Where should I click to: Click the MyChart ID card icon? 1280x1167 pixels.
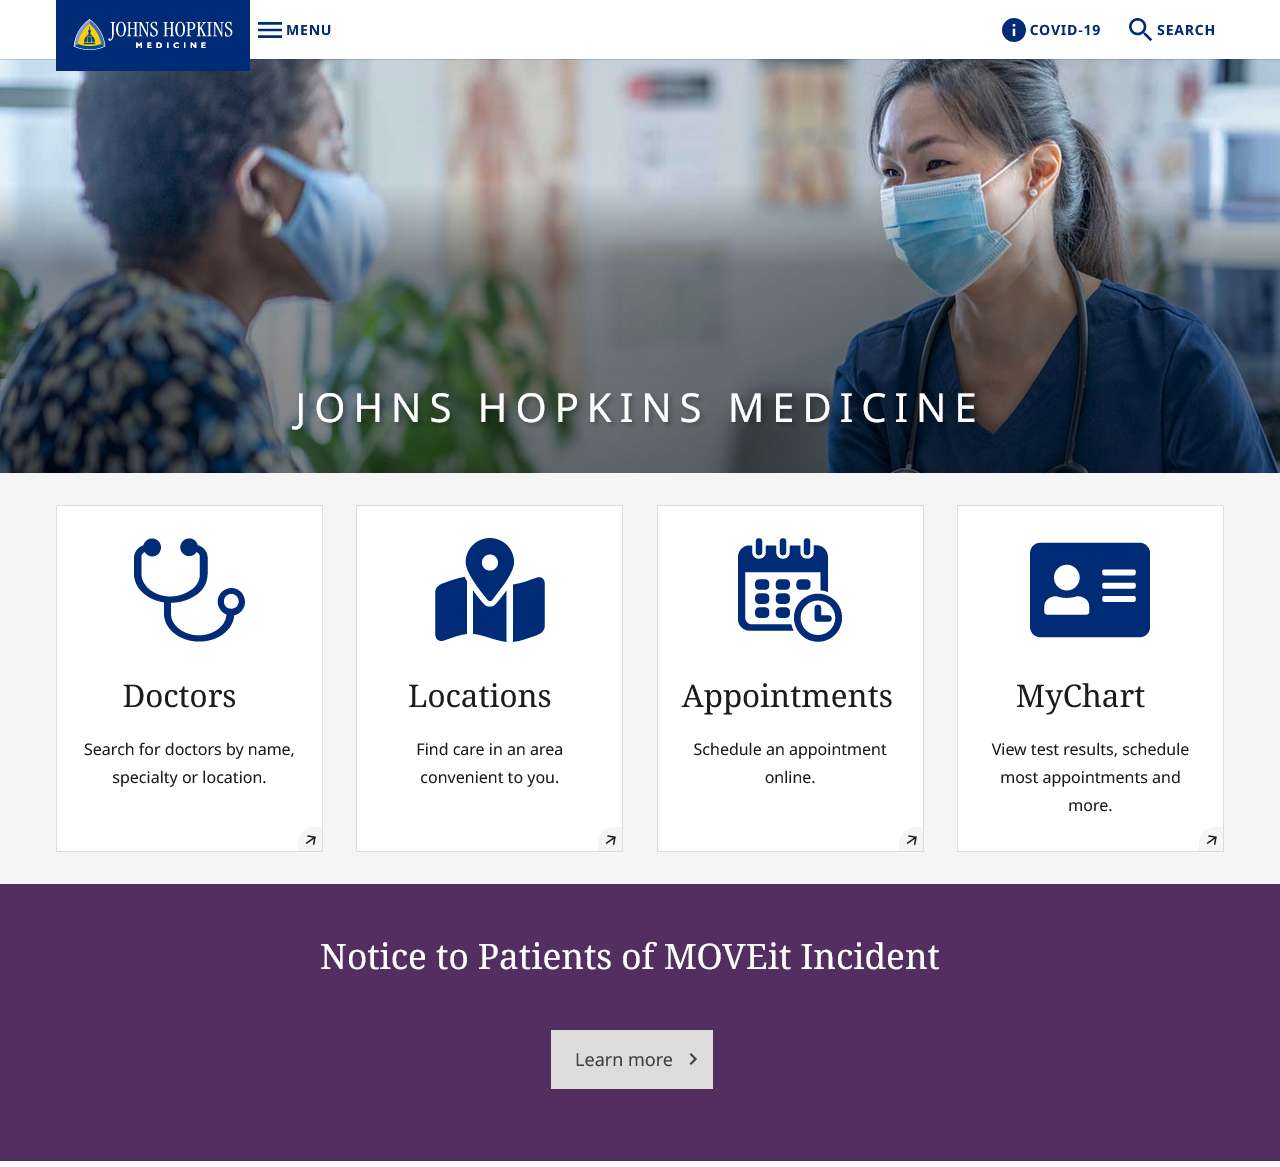pyautogui.click(x=1090, y=590)
